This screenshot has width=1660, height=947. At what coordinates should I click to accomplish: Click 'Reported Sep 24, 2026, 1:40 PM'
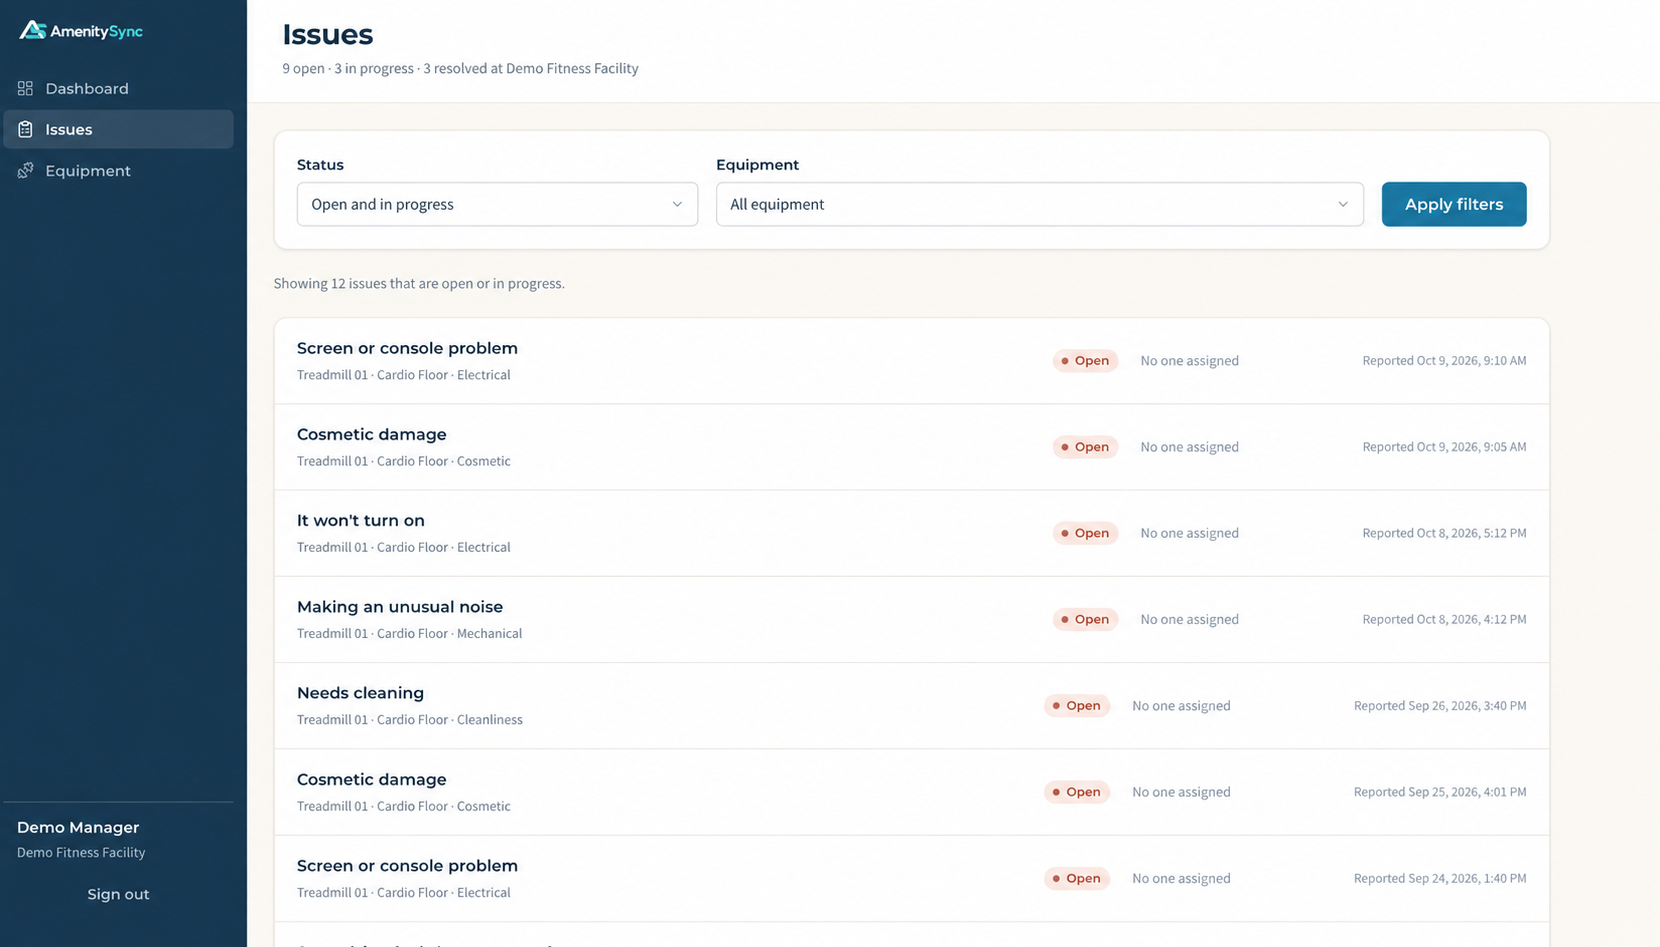click(x=1440, y=878)
